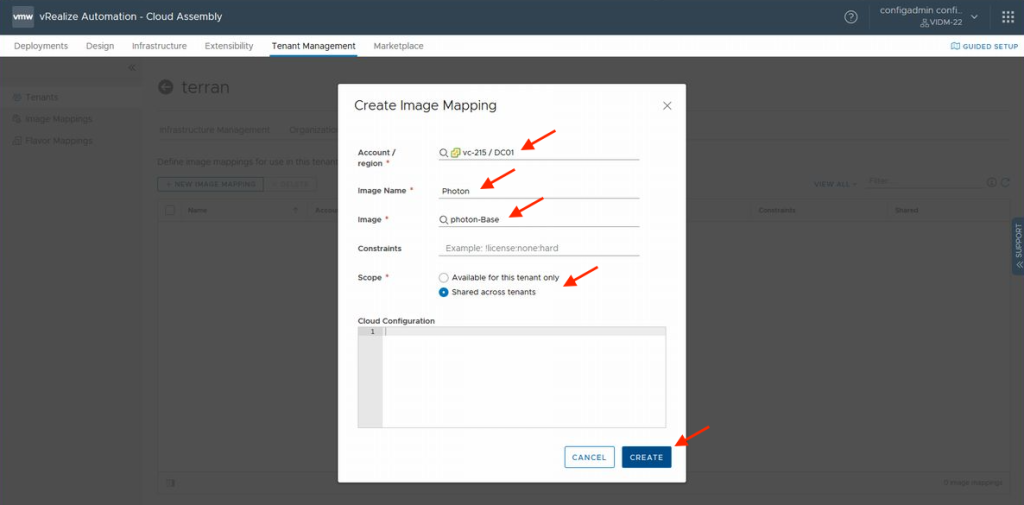
Task: Click the Shared column header
Action: (x=906, y=210)
